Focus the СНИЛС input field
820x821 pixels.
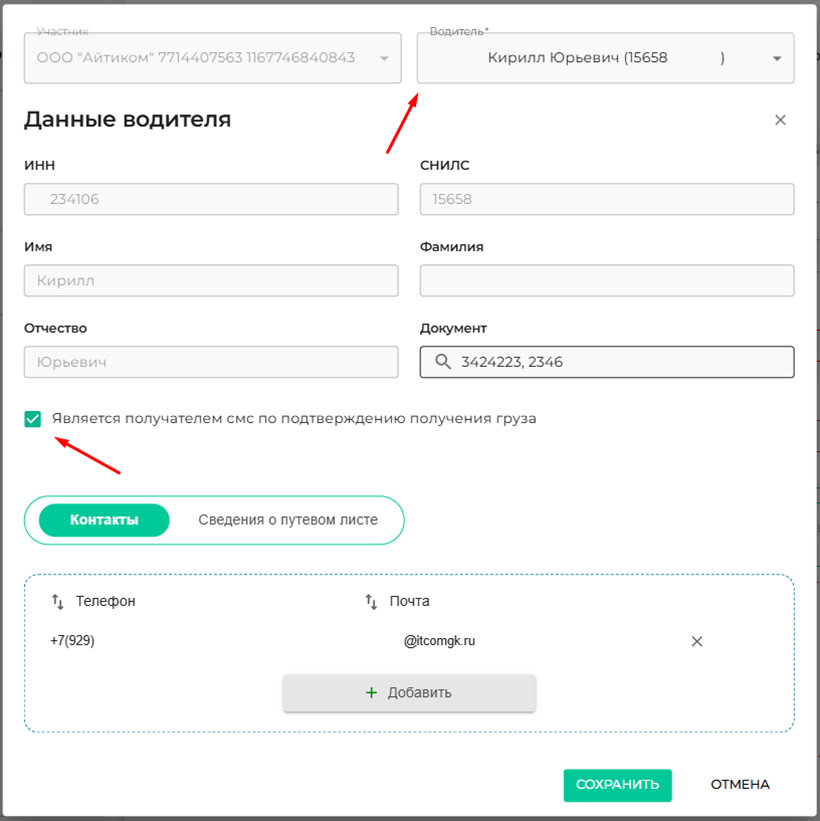click(607, 199)
